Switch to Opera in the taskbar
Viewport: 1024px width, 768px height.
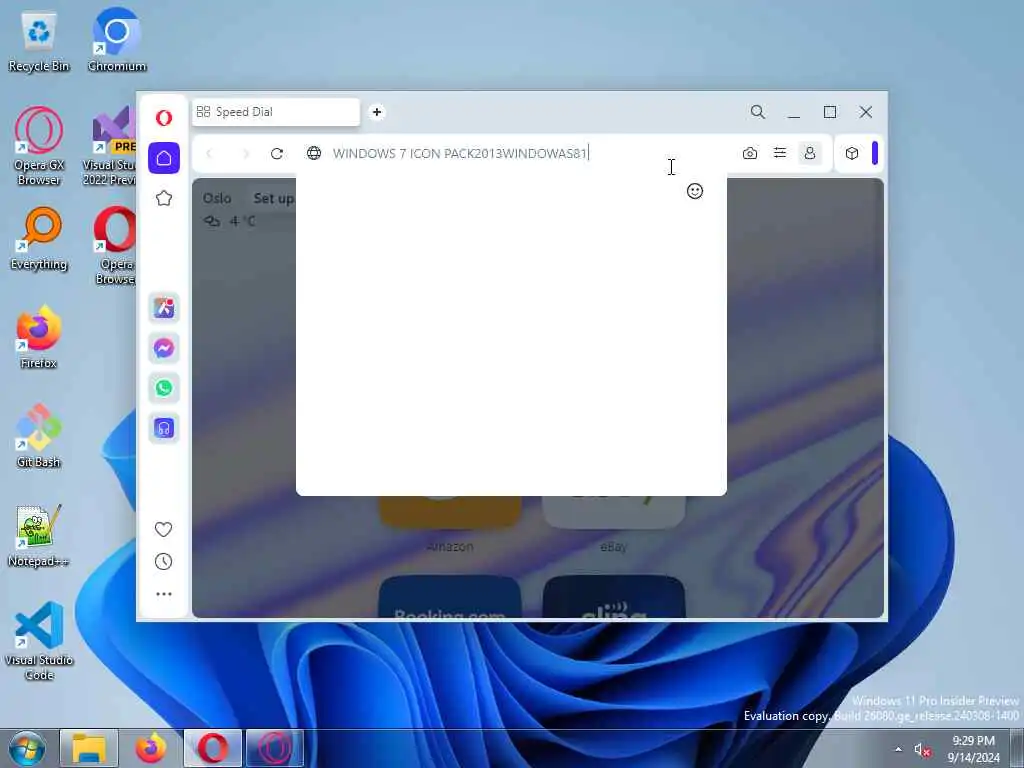213,748
